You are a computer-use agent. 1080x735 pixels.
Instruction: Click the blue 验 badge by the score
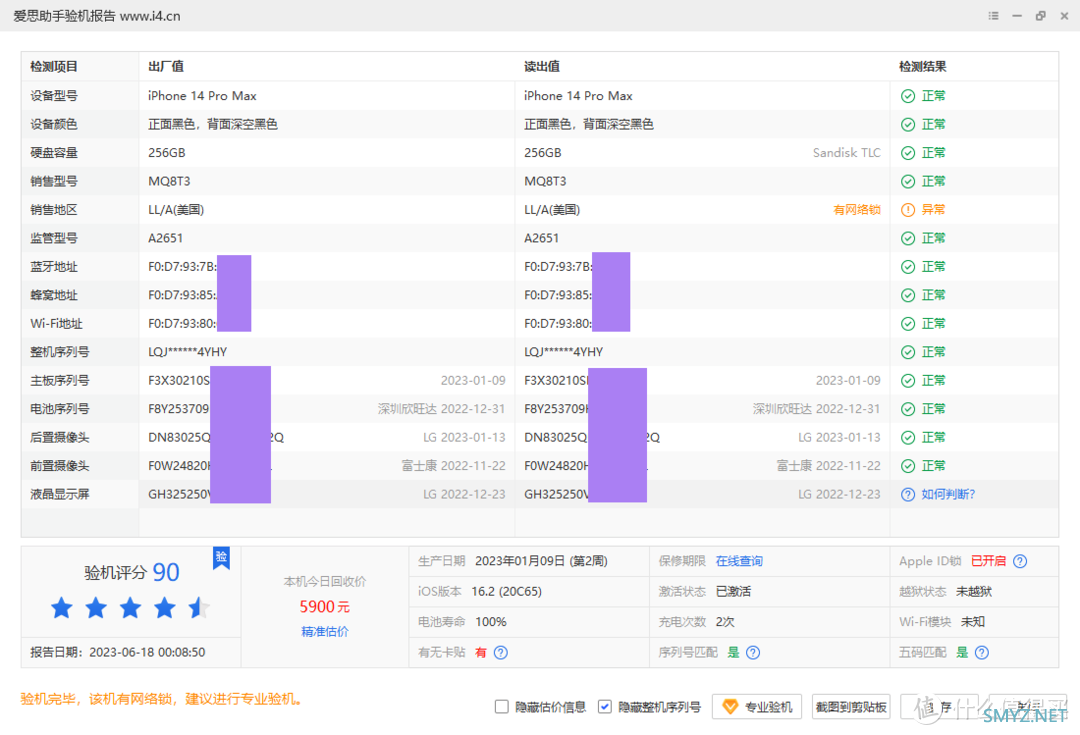pyautogui.click(x=221, y=557)
